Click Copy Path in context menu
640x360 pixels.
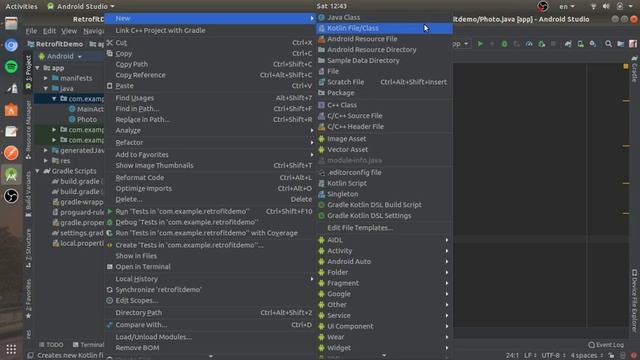pos(210,64)
